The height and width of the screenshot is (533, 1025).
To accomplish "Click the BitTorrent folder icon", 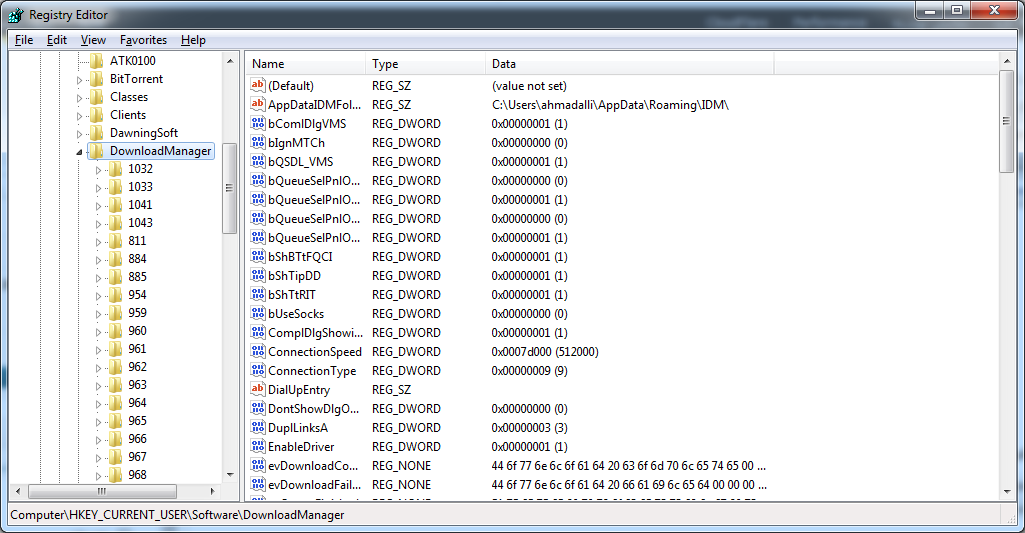I will [97, 79].
